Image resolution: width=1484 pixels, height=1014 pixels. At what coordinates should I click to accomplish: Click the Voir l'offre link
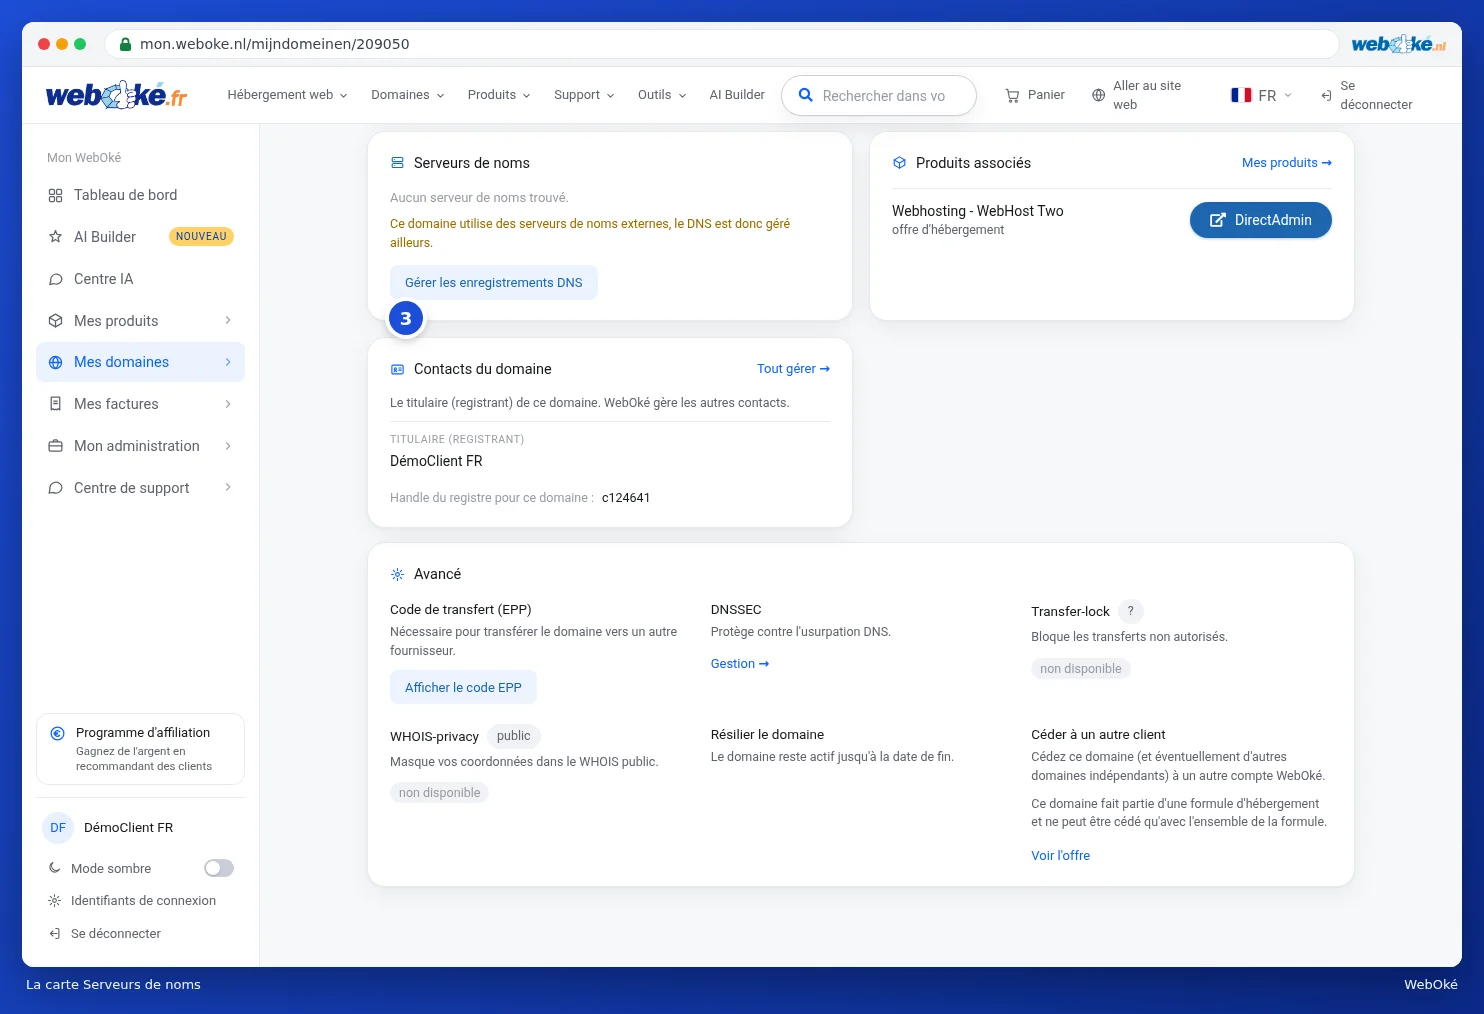click(x=1060, y=856)
